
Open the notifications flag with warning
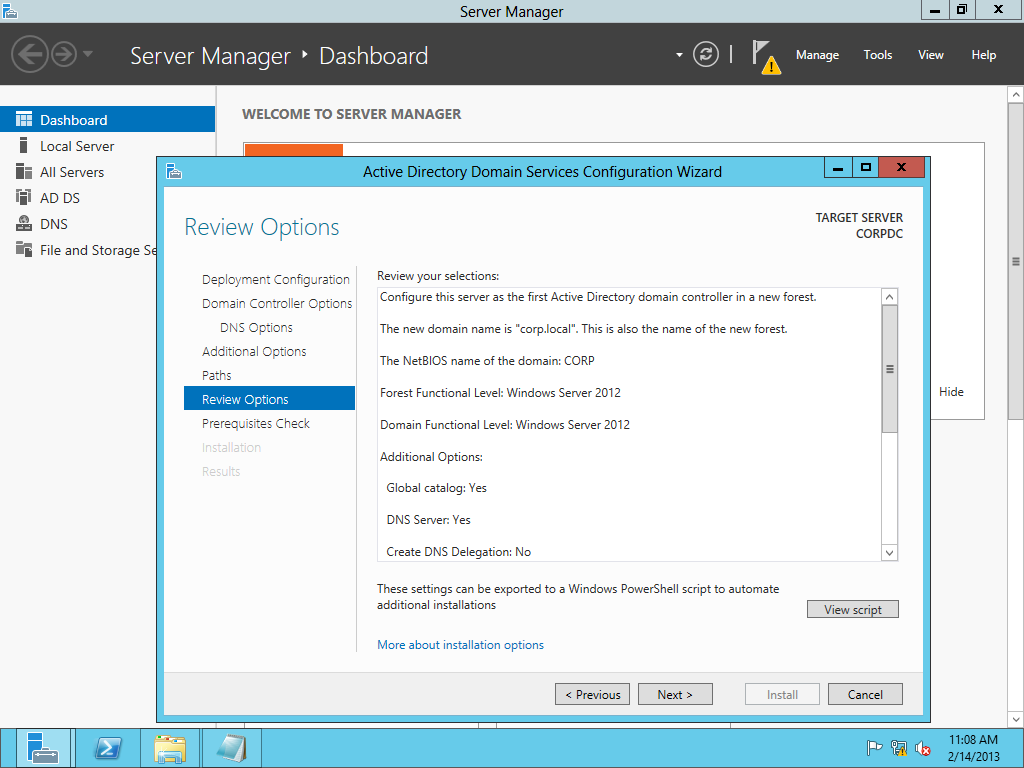(x=765, y=56)
